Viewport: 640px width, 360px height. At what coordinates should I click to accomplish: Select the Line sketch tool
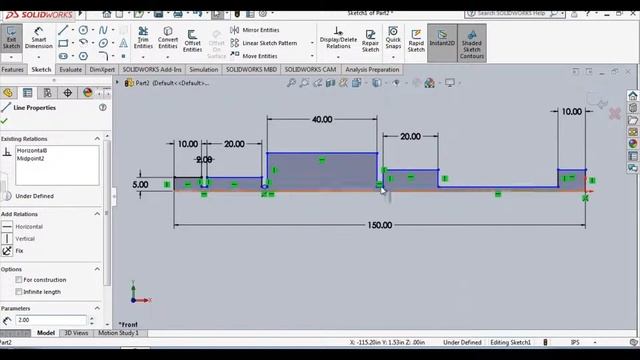point(63,30)
